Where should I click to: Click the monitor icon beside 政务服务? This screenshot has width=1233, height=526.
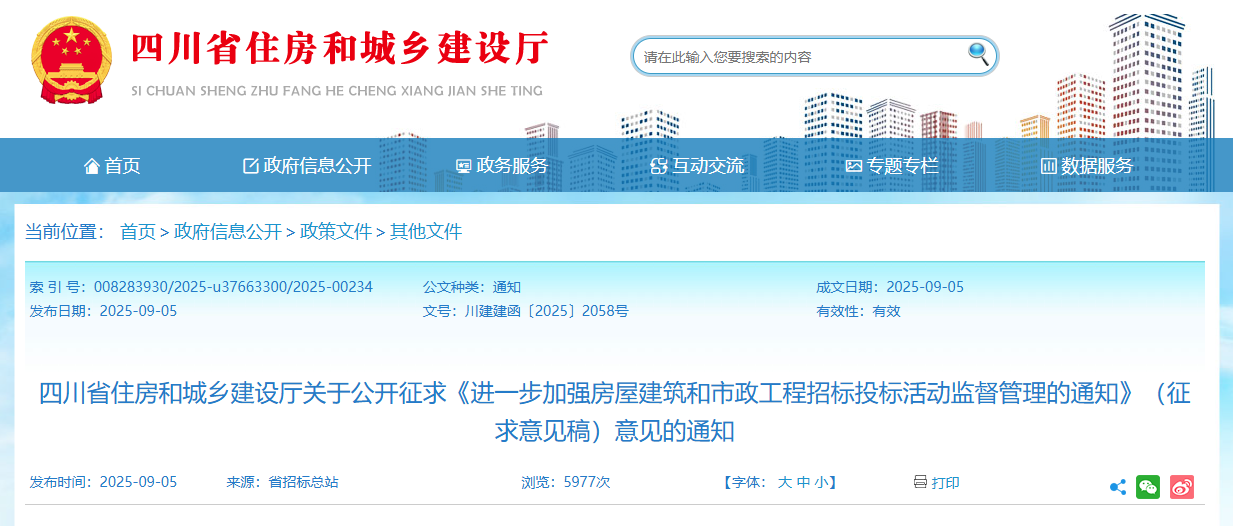(464, 166)
